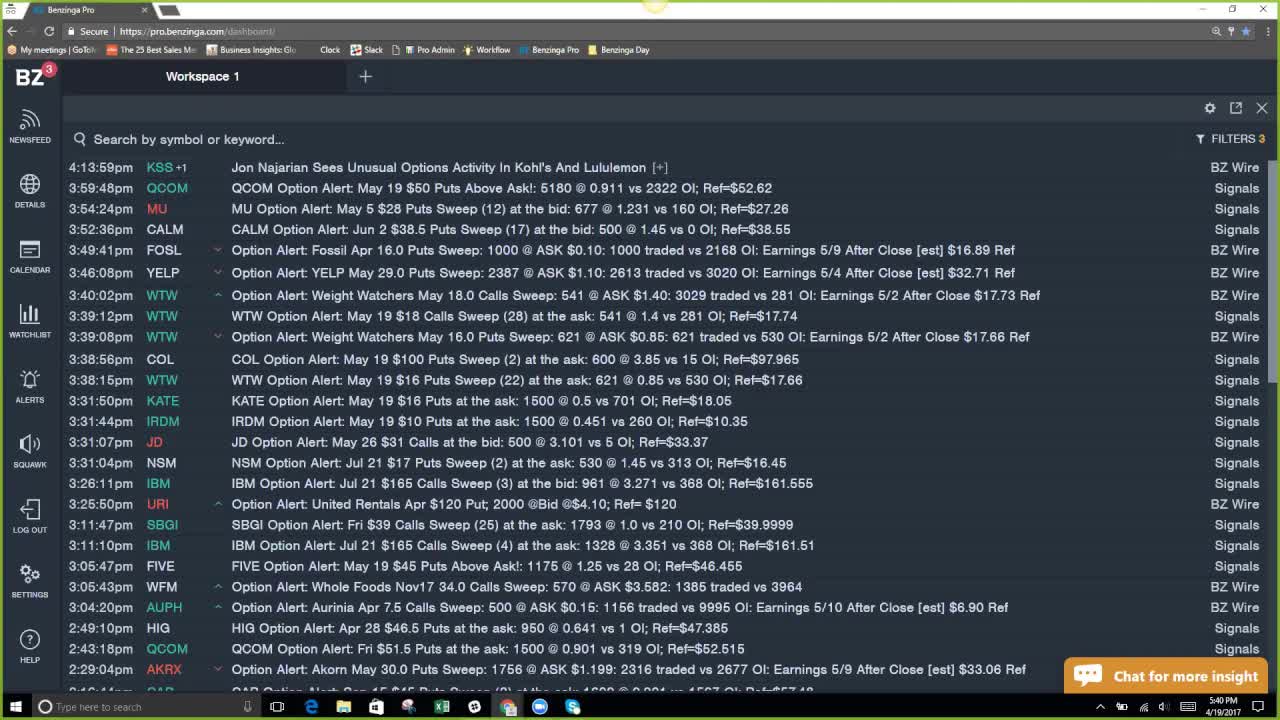Screen dimensions: 1280x720
Task: Switch to the Workspace 1 tab
Action: 202,76
